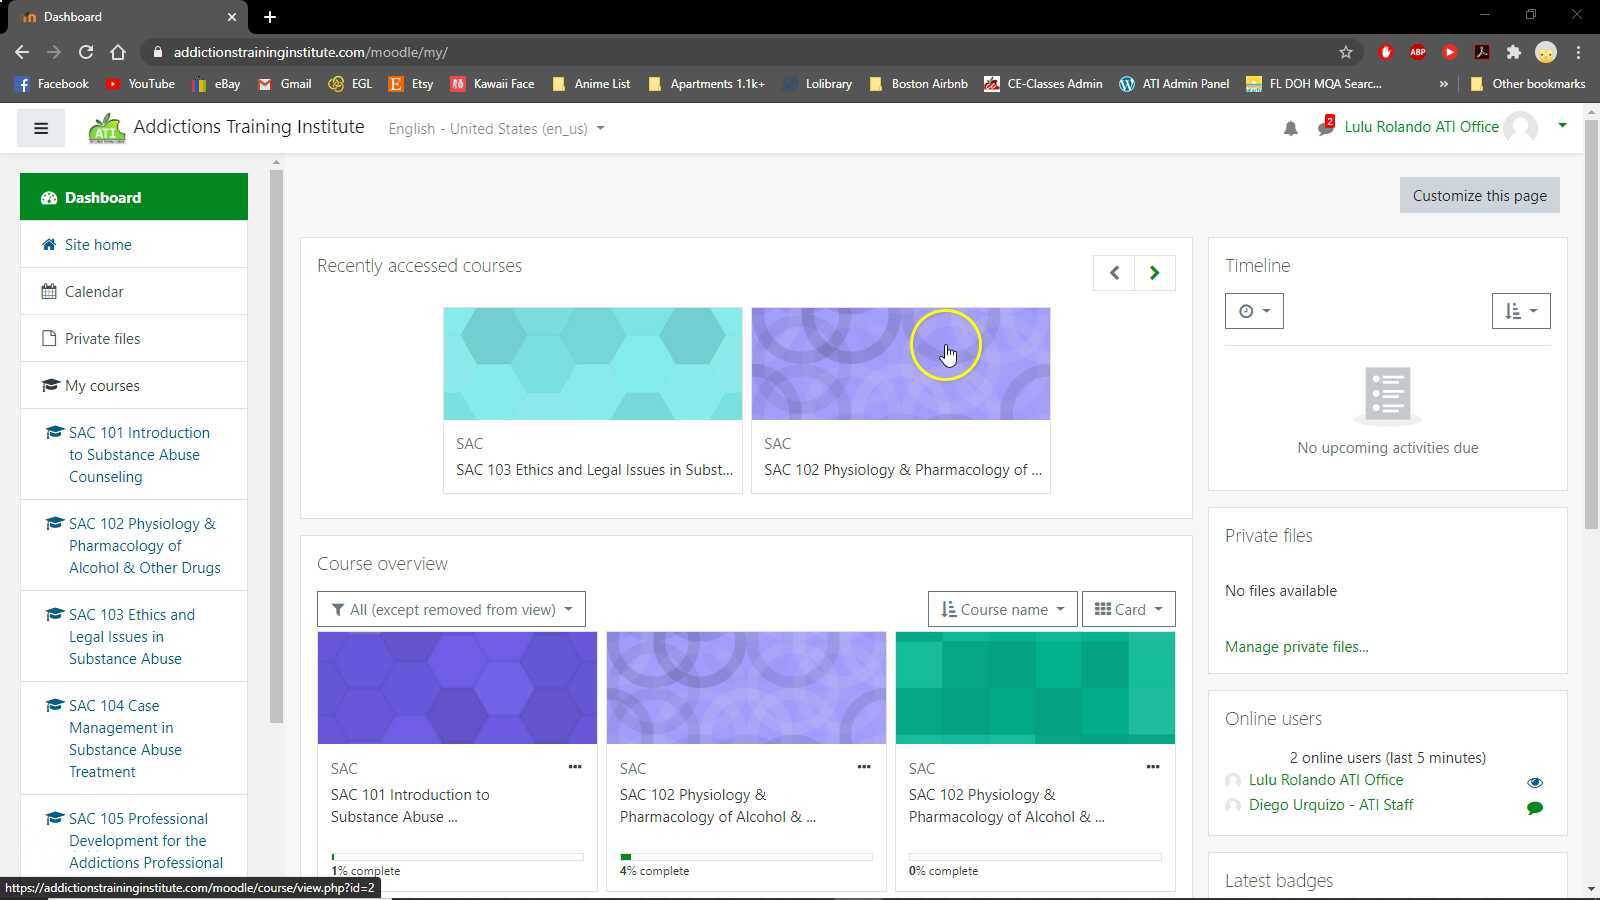The width and height of the screenshot is (1600, 900).
Task: Open the Manage private files link
Action: point(1296,646)
